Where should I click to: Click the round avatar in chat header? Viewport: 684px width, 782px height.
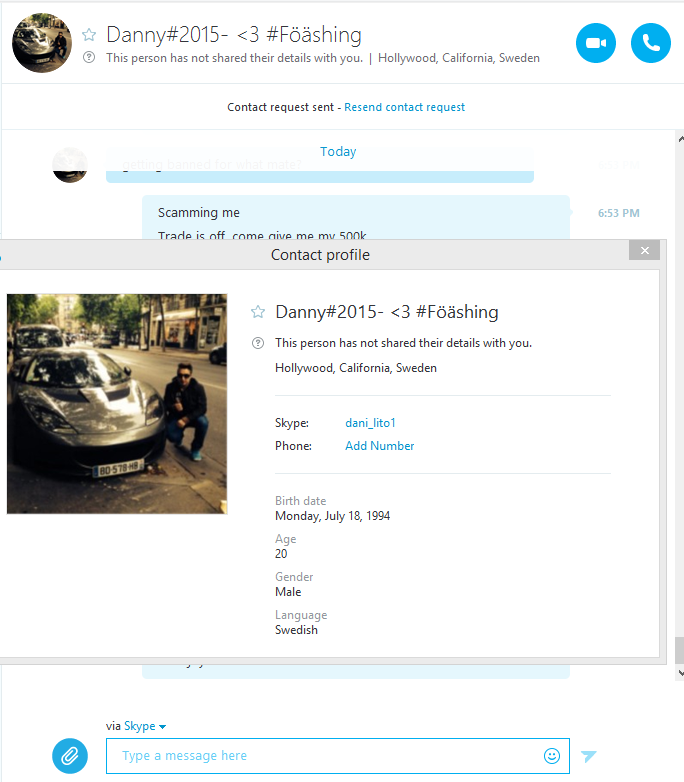42,43
